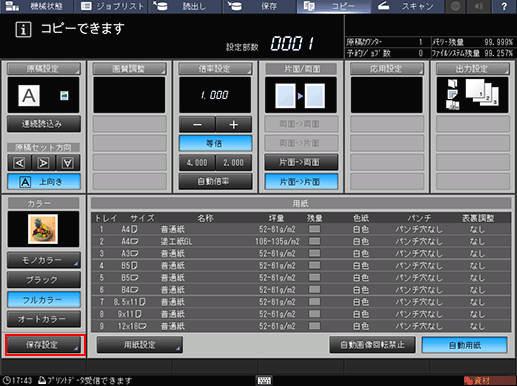
Task: Click 自動画像回転禁止 button
Action: (x=372, y=345)
